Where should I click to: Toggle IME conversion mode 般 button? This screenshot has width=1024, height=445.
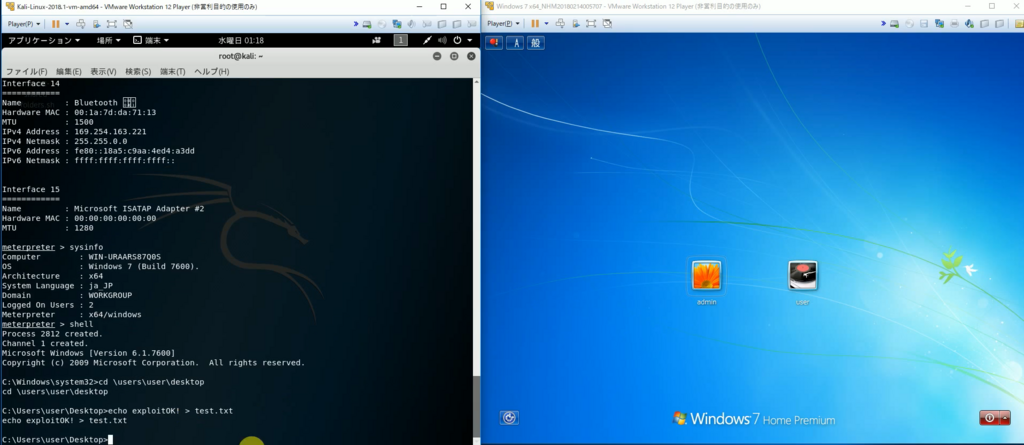point(536,42)
